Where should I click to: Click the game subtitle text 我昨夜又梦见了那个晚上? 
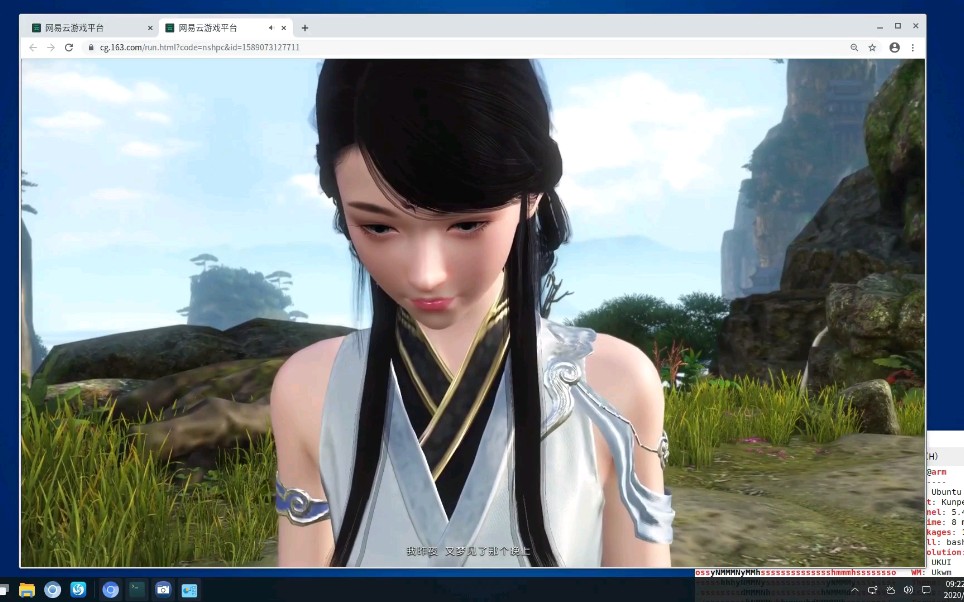click(x=467, y=552)
